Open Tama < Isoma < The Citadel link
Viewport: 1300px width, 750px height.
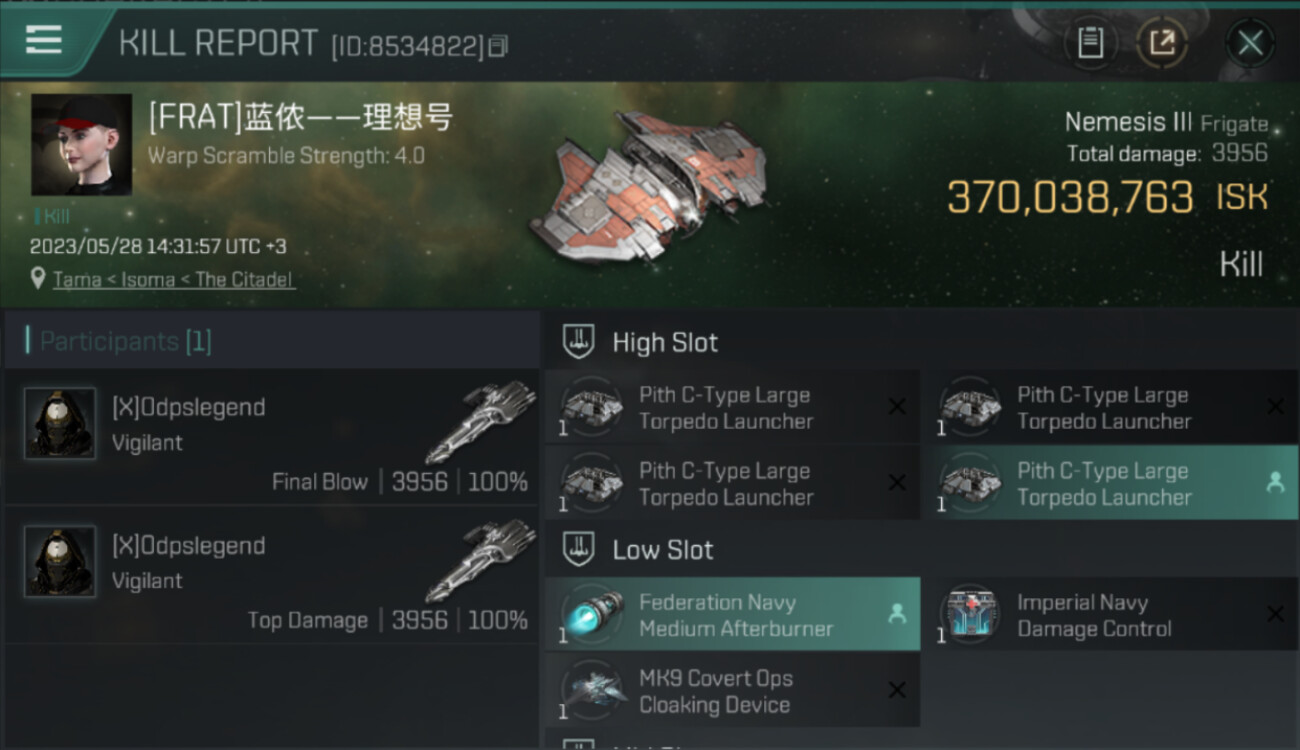point(173,280)
